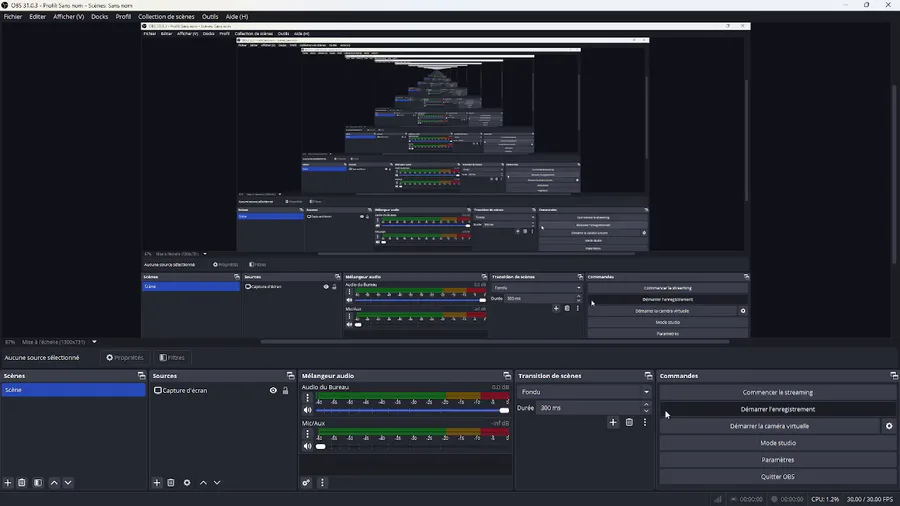Click Quitter OBS

coord(778,476)
